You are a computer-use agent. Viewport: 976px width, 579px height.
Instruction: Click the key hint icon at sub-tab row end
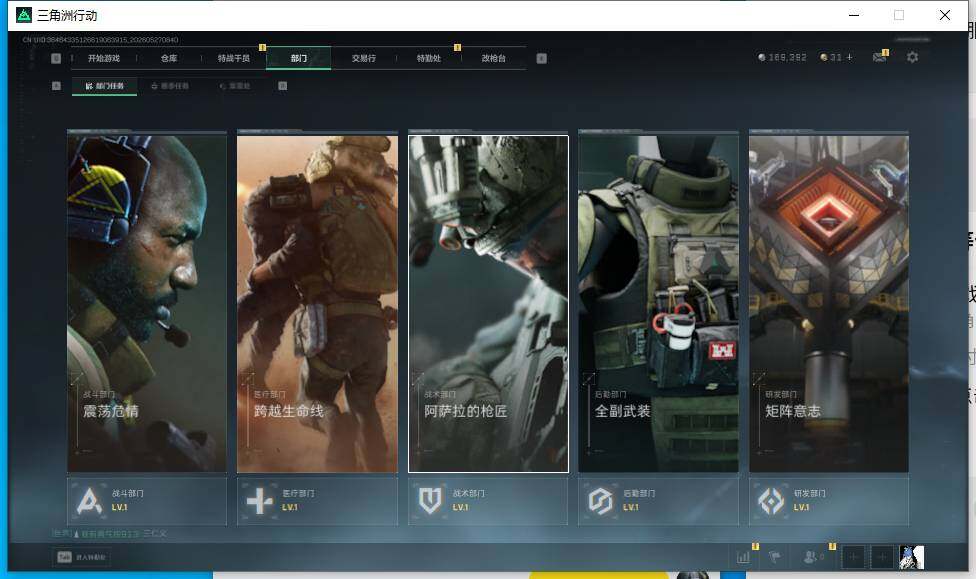(283, 86)
